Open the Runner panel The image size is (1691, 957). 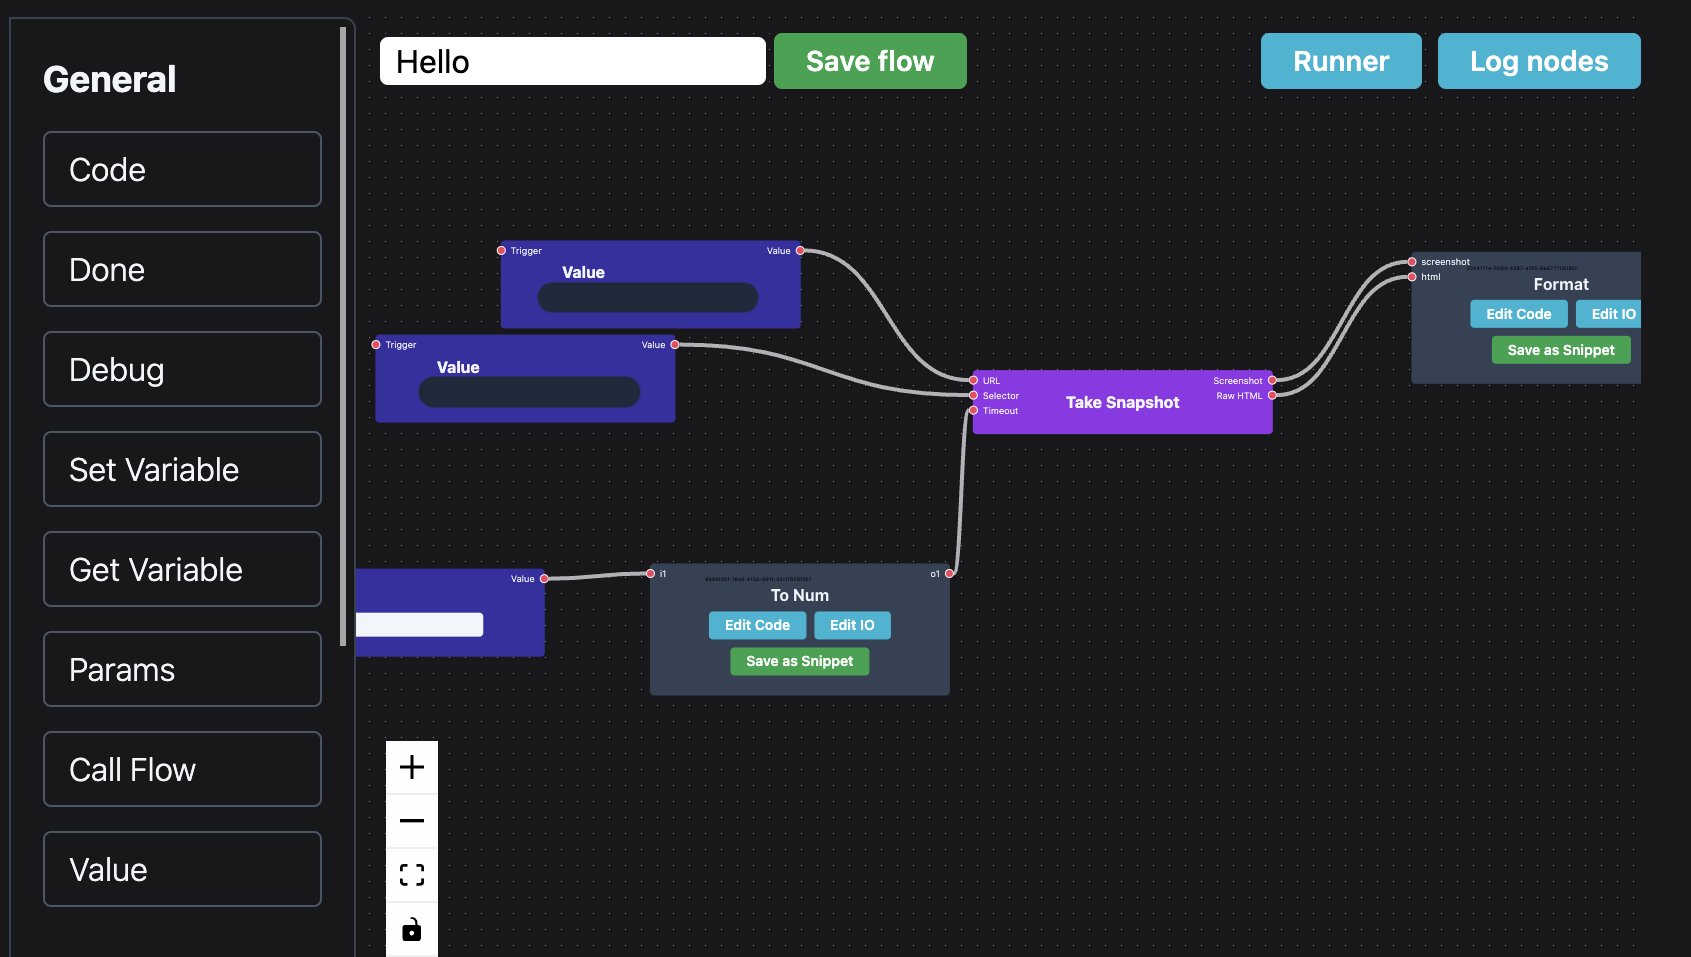click(x=1341, y=61)
